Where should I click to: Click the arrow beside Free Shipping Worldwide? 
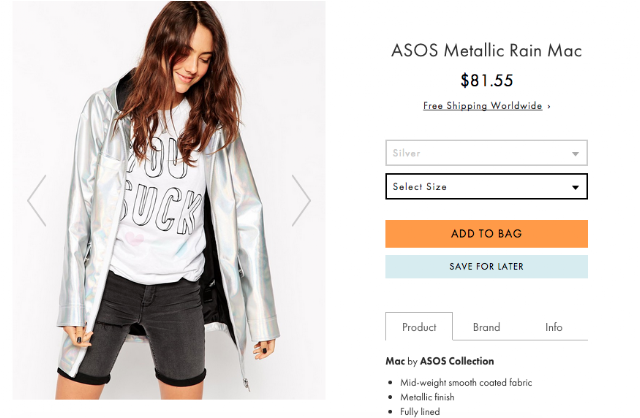[549, 106]
